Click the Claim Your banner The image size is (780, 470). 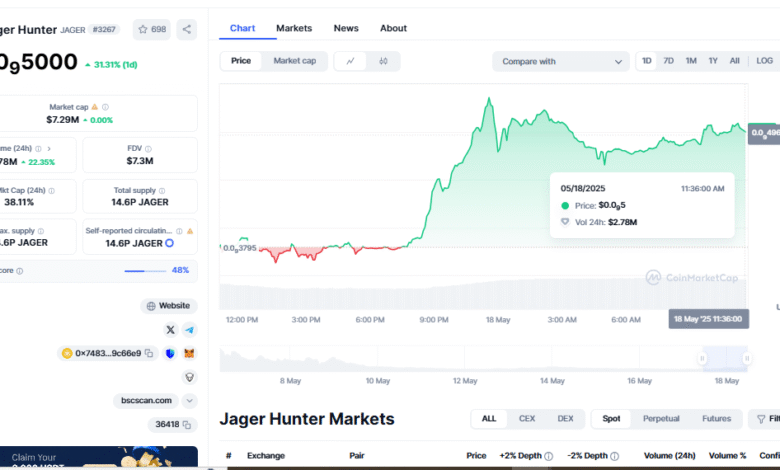(x=98, y=458)
